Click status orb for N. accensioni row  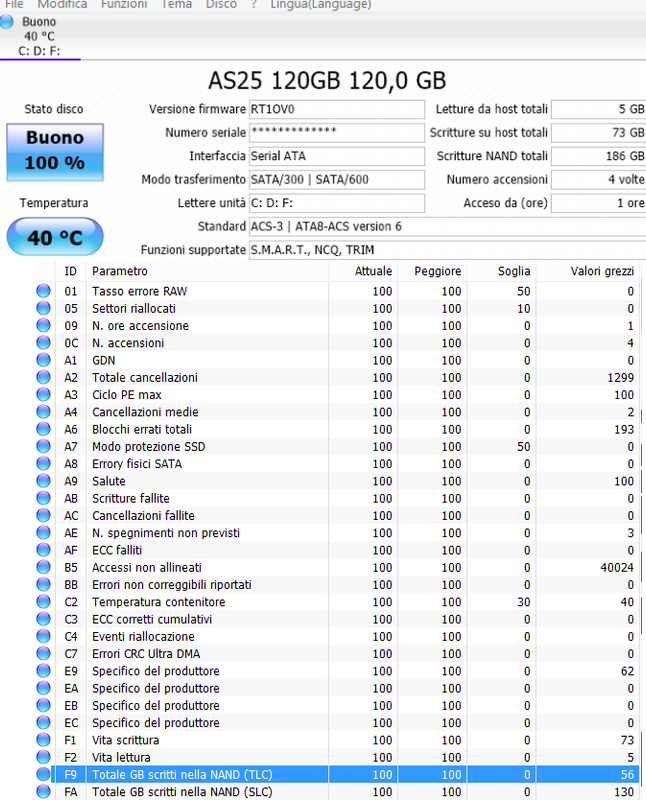pos(43,343)
